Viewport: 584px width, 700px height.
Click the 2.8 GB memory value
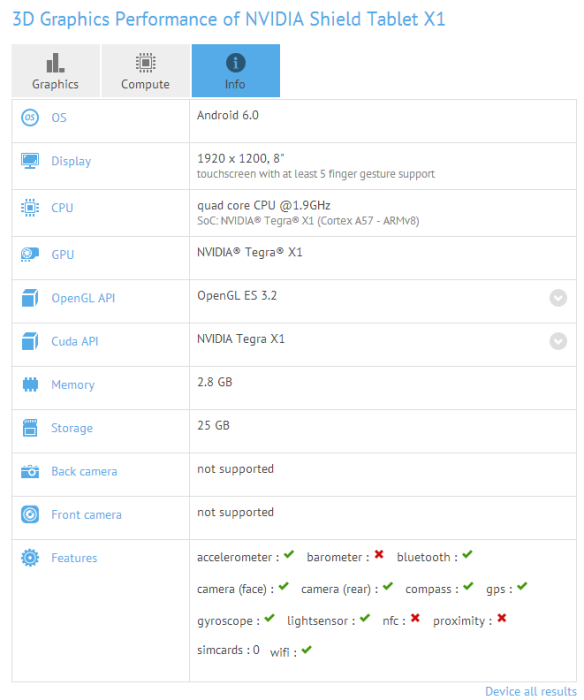pos(215,382)
